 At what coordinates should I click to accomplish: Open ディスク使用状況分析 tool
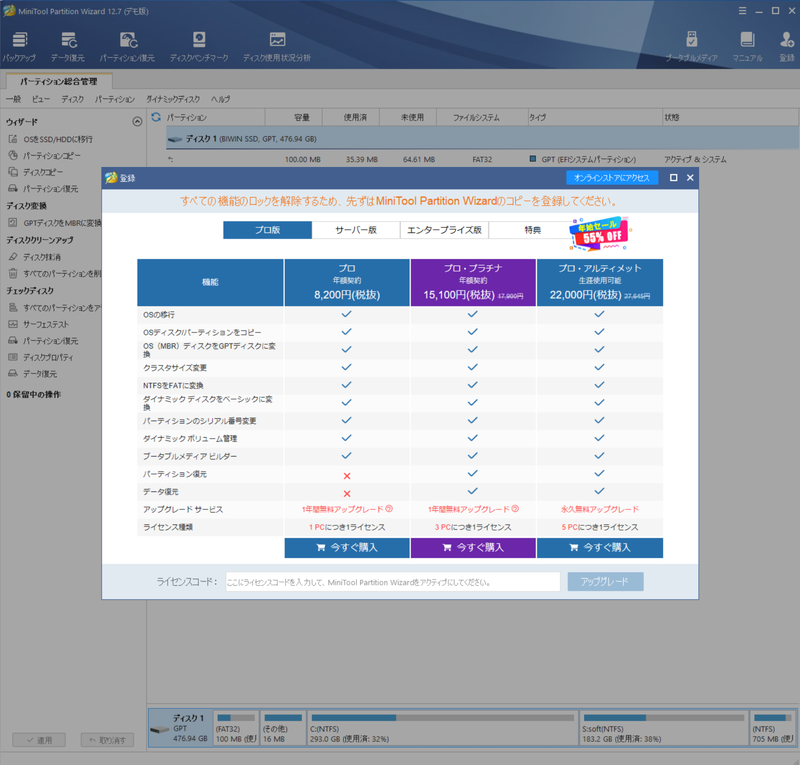coord(277,46)
